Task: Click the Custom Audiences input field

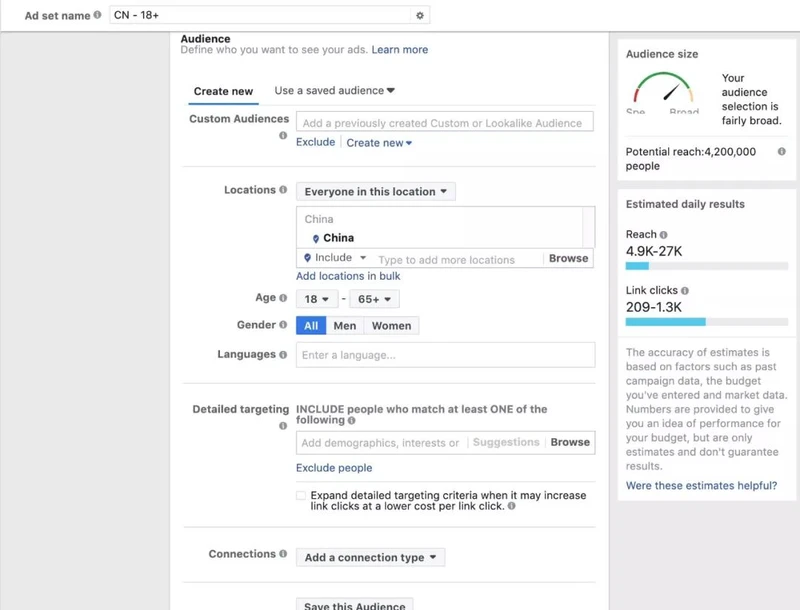Action: (x=444, y=122)
